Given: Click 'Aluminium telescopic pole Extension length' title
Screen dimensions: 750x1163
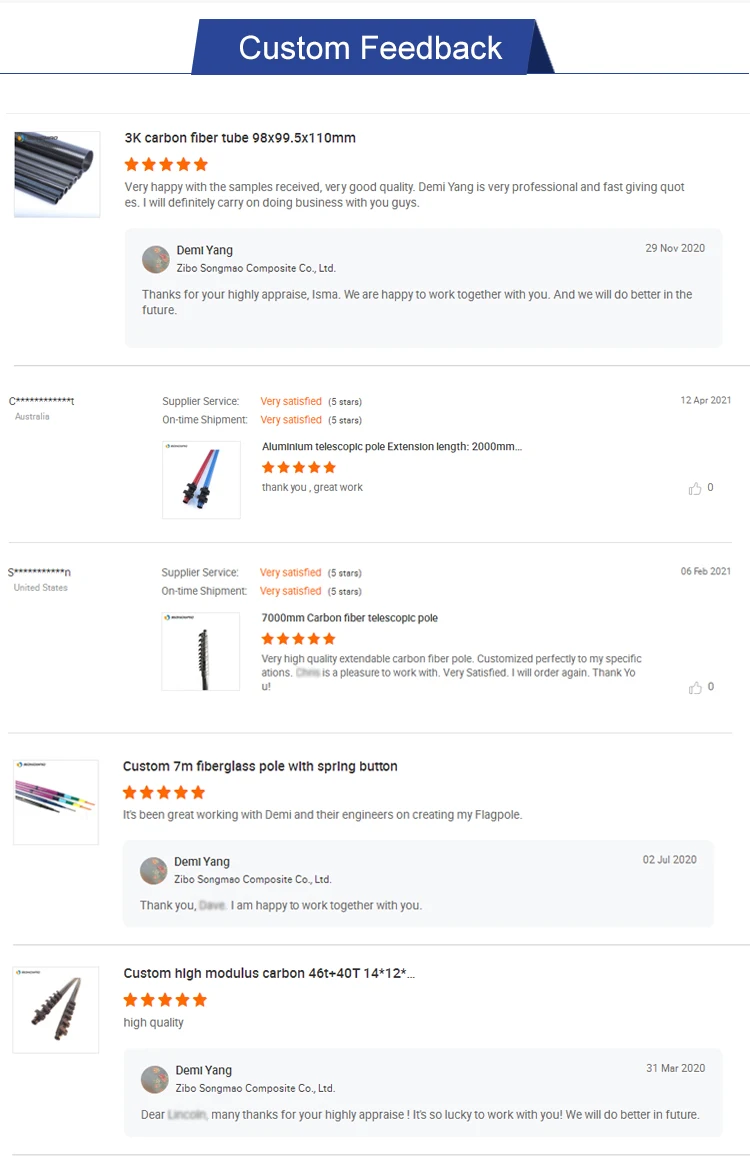Looking at the screenshot, I should click(392, 447).
